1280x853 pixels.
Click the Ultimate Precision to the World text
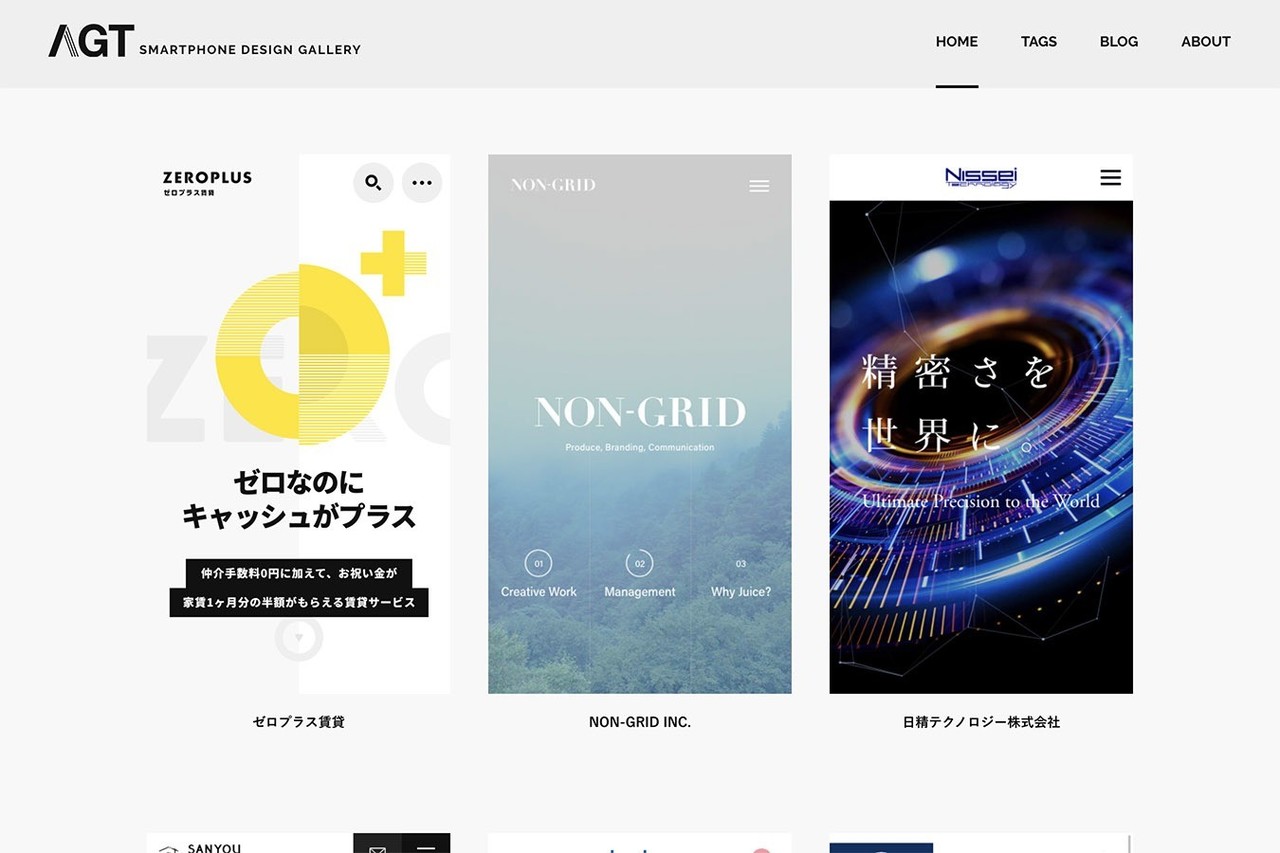pos(981,501)
